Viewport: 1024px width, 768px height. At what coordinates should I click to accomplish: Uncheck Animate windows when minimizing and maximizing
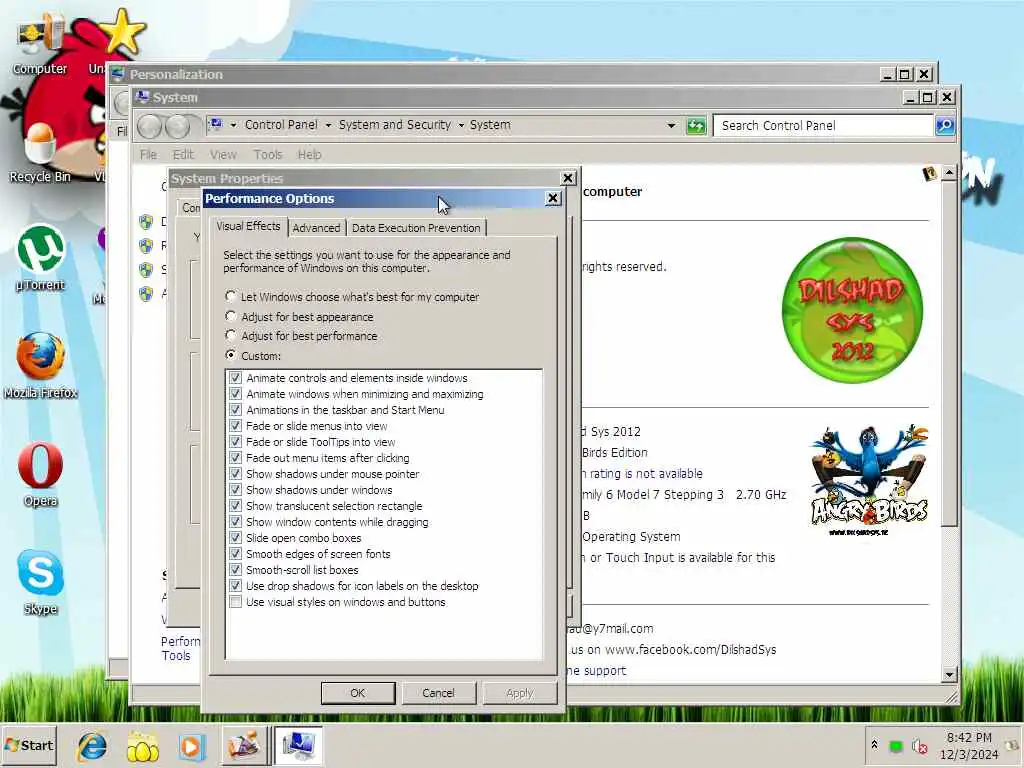tap(235, 394)
